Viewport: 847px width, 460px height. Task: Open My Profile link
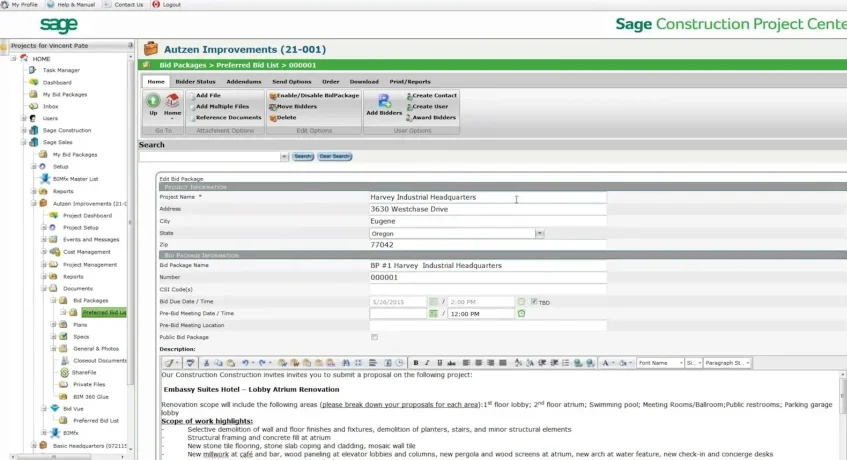pyautogui.click(x=24, y=4)
